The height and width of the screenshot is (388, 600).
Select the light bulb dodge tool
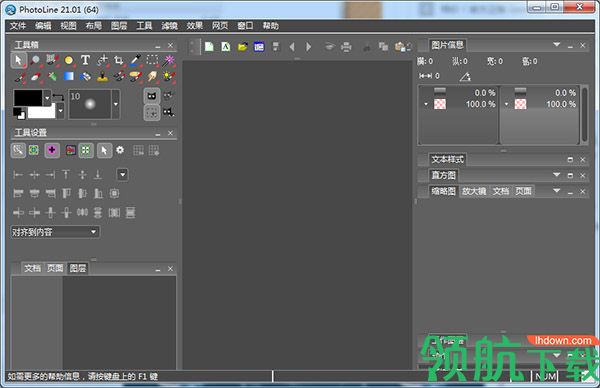(x=169, y=77)
